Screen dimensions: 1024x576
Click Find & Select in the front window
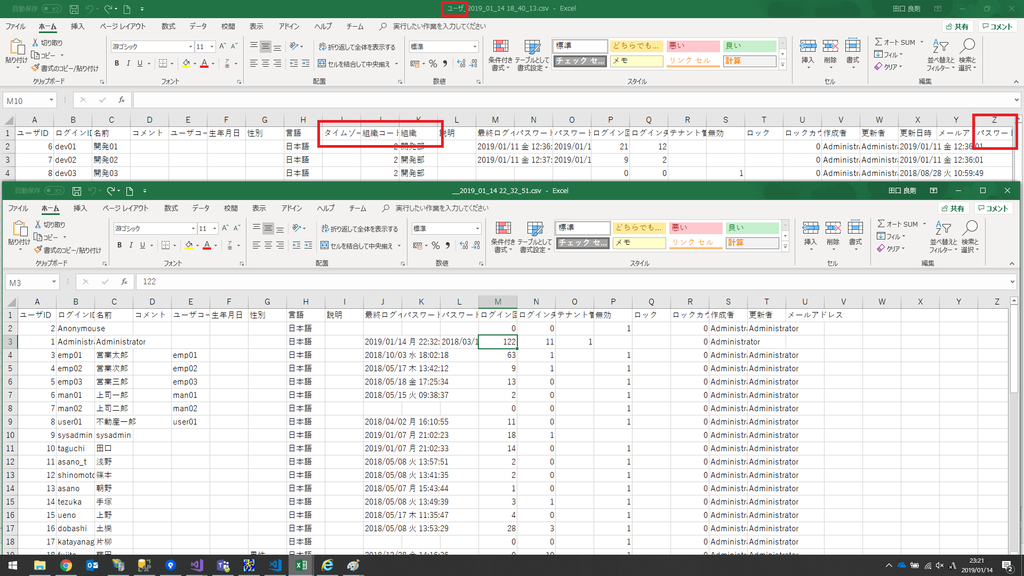tap(970, 236)
